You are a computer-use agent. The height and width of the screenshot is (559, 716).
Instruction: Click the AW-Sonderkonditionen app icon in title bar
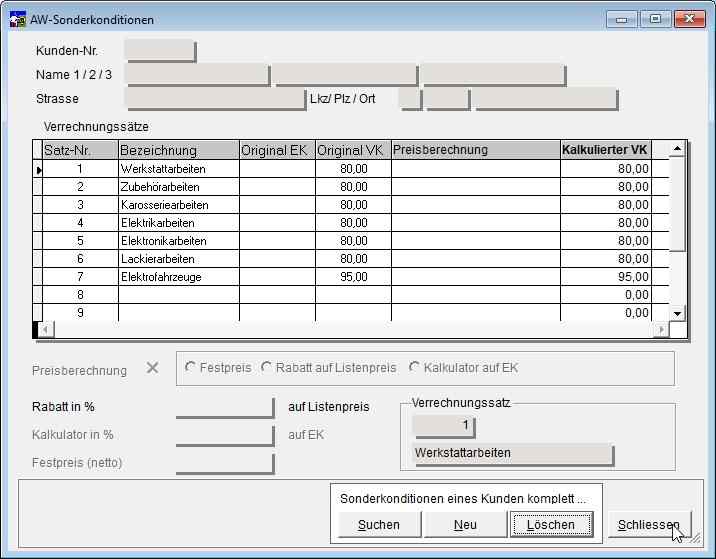(x=17, y=20)
